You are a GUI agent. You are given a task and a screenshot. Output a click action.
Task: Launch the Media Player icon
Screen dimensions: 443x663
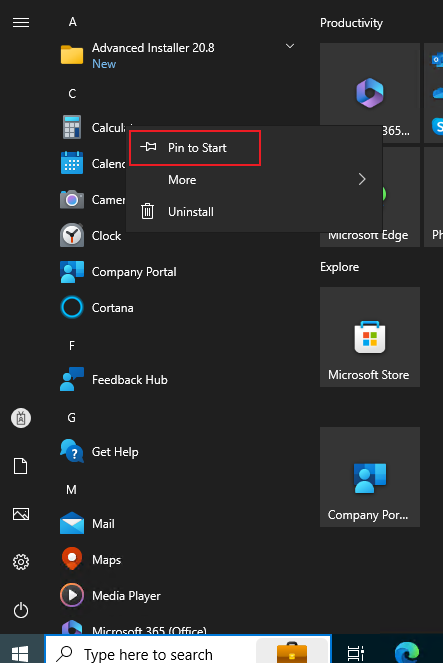click(72, 595)
